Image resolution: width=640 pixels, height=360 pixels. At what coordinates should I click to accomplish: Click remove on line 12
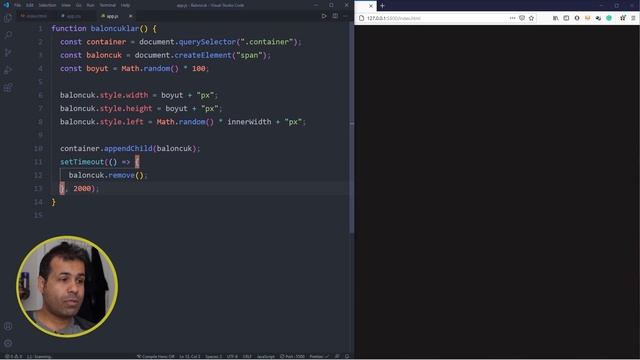point(122,175)
